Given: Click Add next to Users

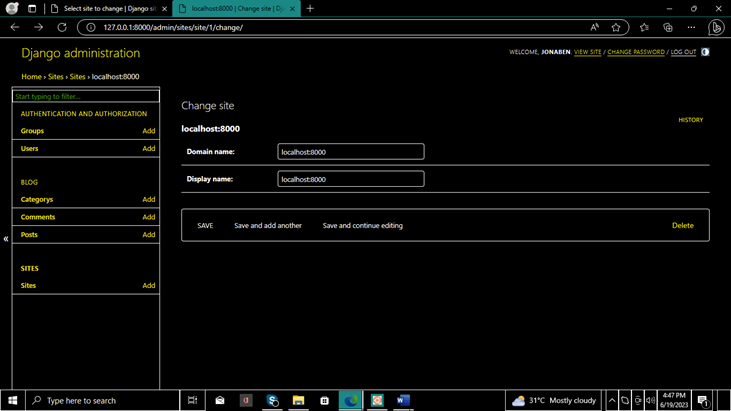Looking at the screenshot, I should click(149, 149).
